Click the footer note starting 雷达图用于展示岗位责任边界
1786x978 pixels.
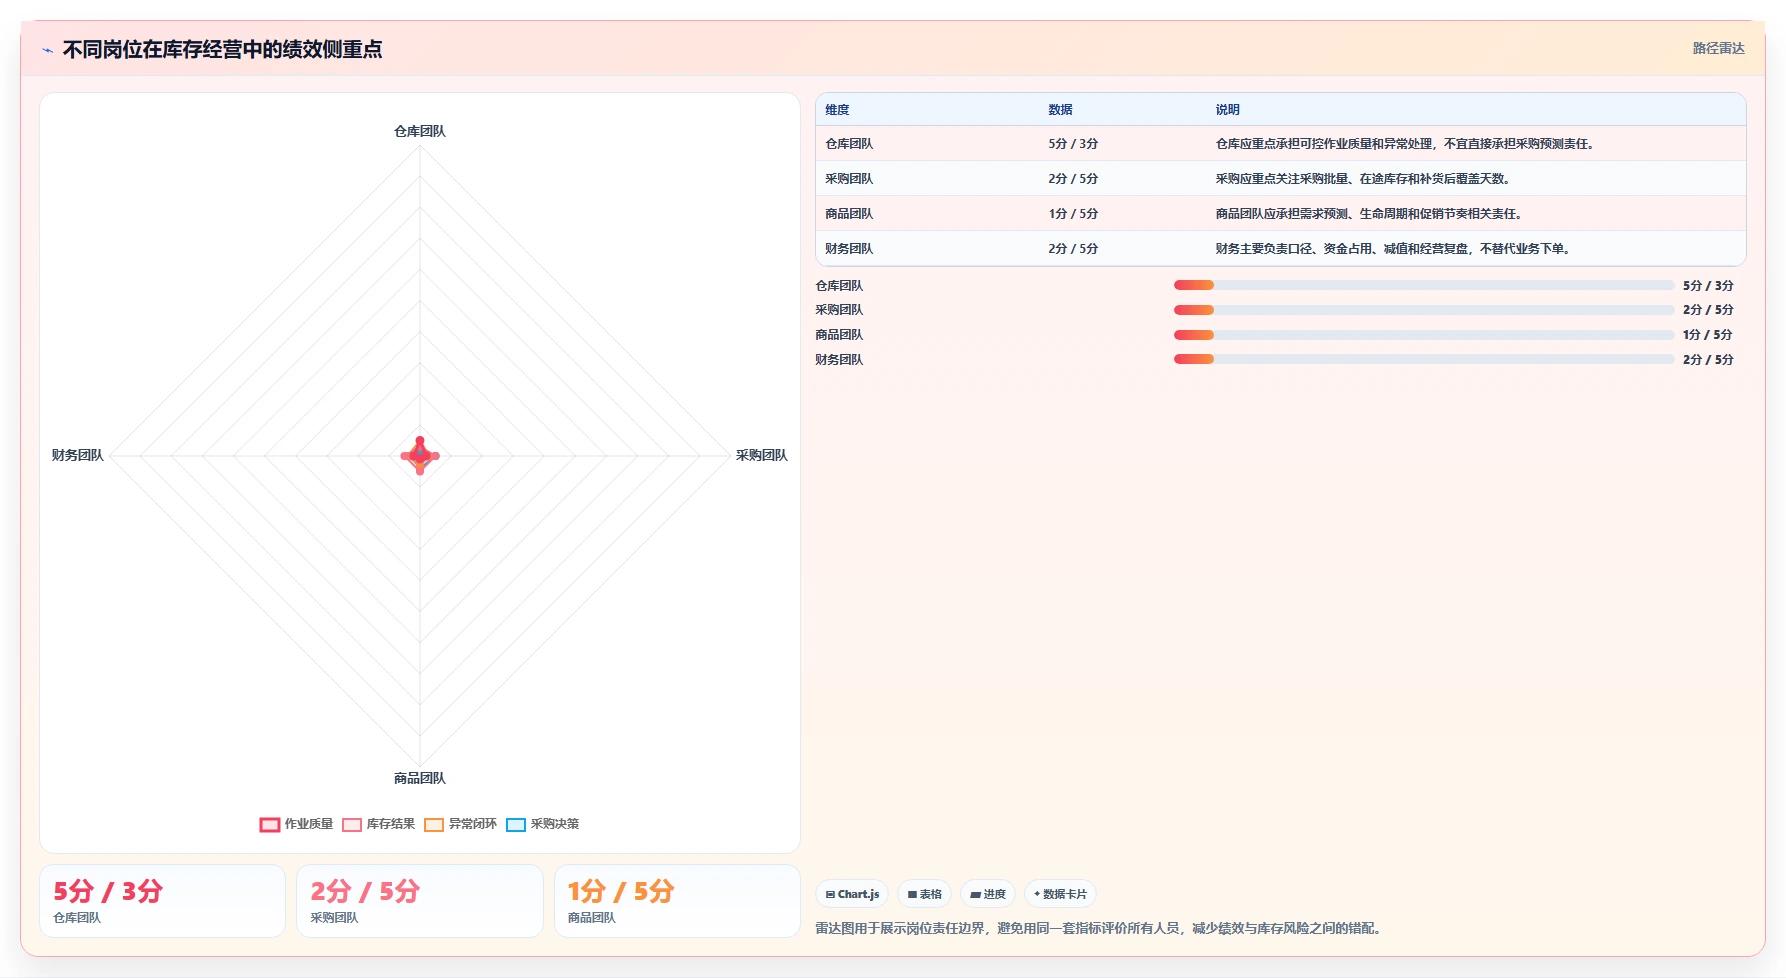point(1100,929)
